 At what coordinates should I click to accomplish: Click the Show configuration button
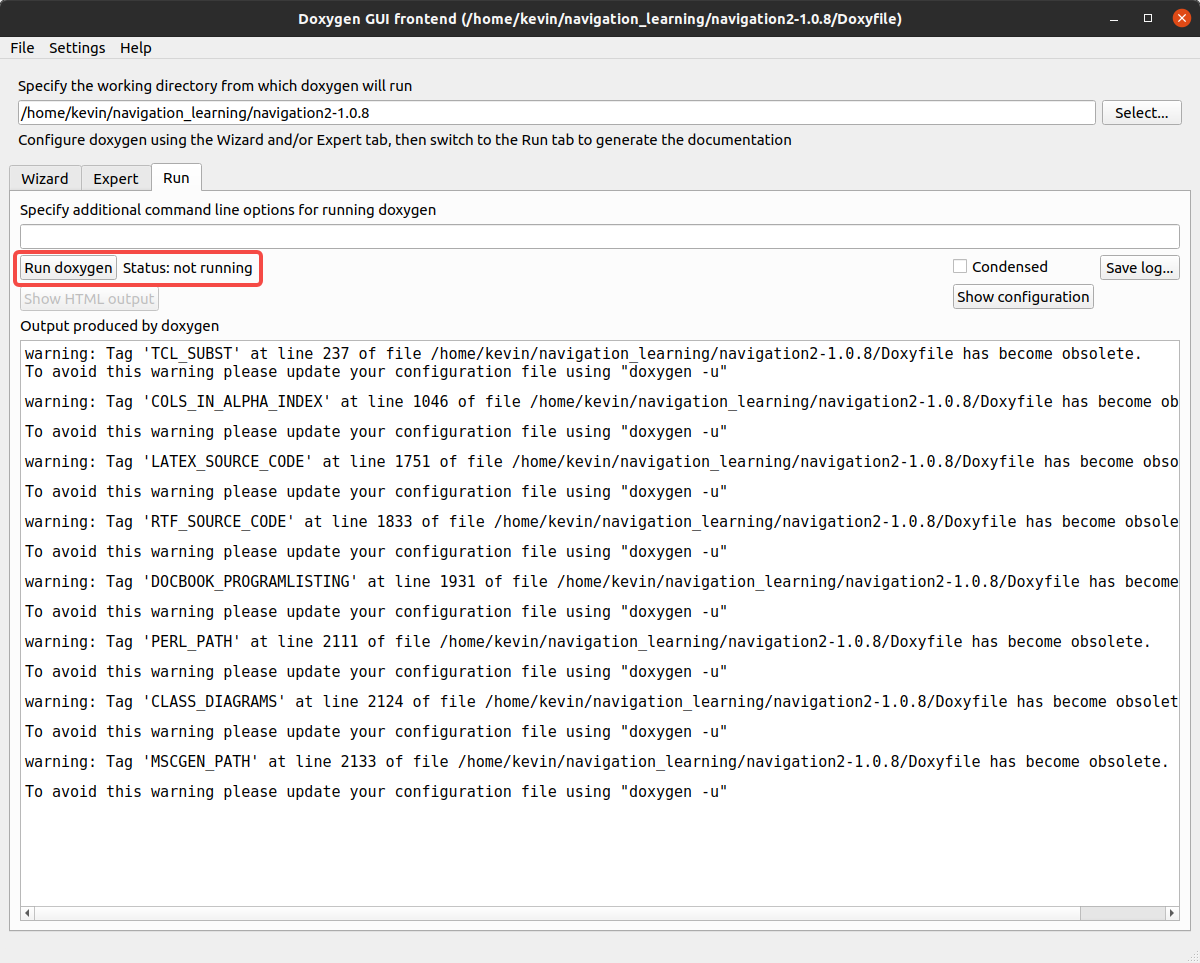click(1023, 297)
